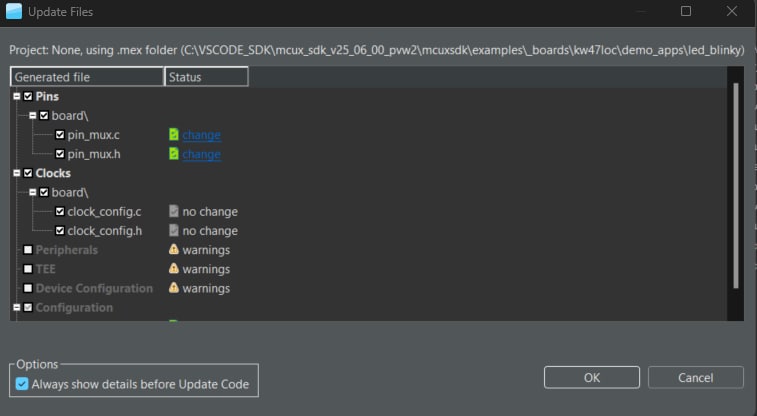Collapse the Clocks tree group
Image resolution: width=757 pixels, height=416 pixels.
click(16, 174)
